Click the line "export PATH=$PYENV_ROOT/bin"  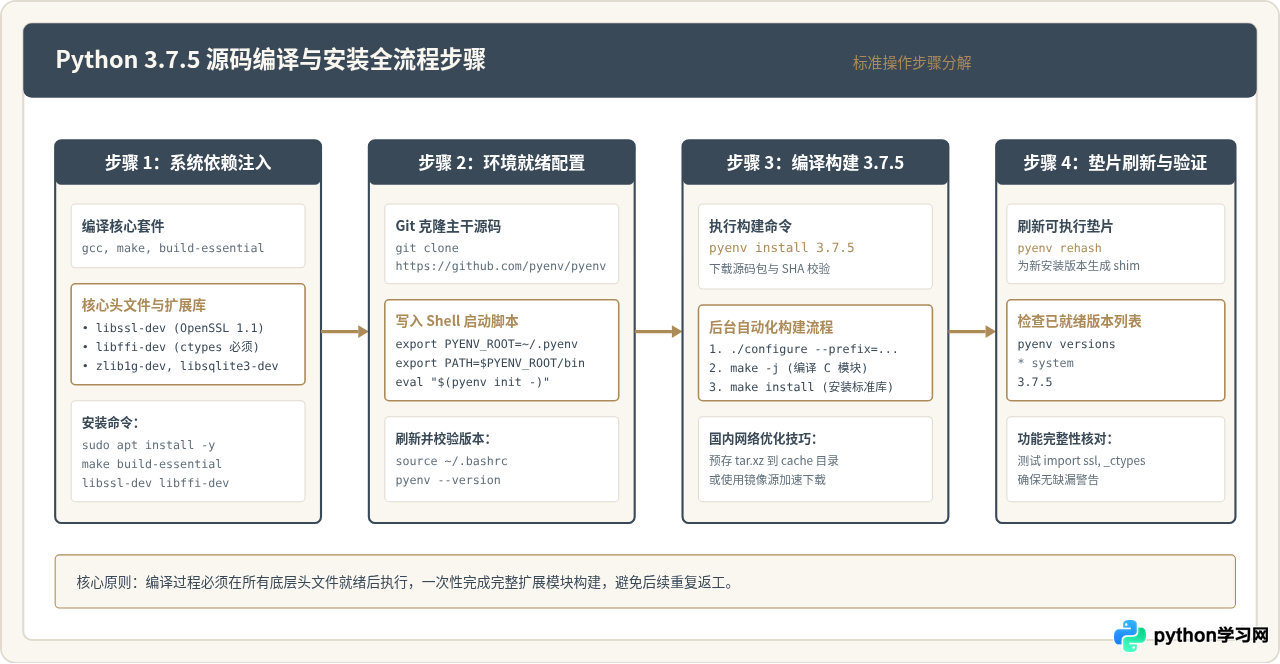(x=490, y=363)
